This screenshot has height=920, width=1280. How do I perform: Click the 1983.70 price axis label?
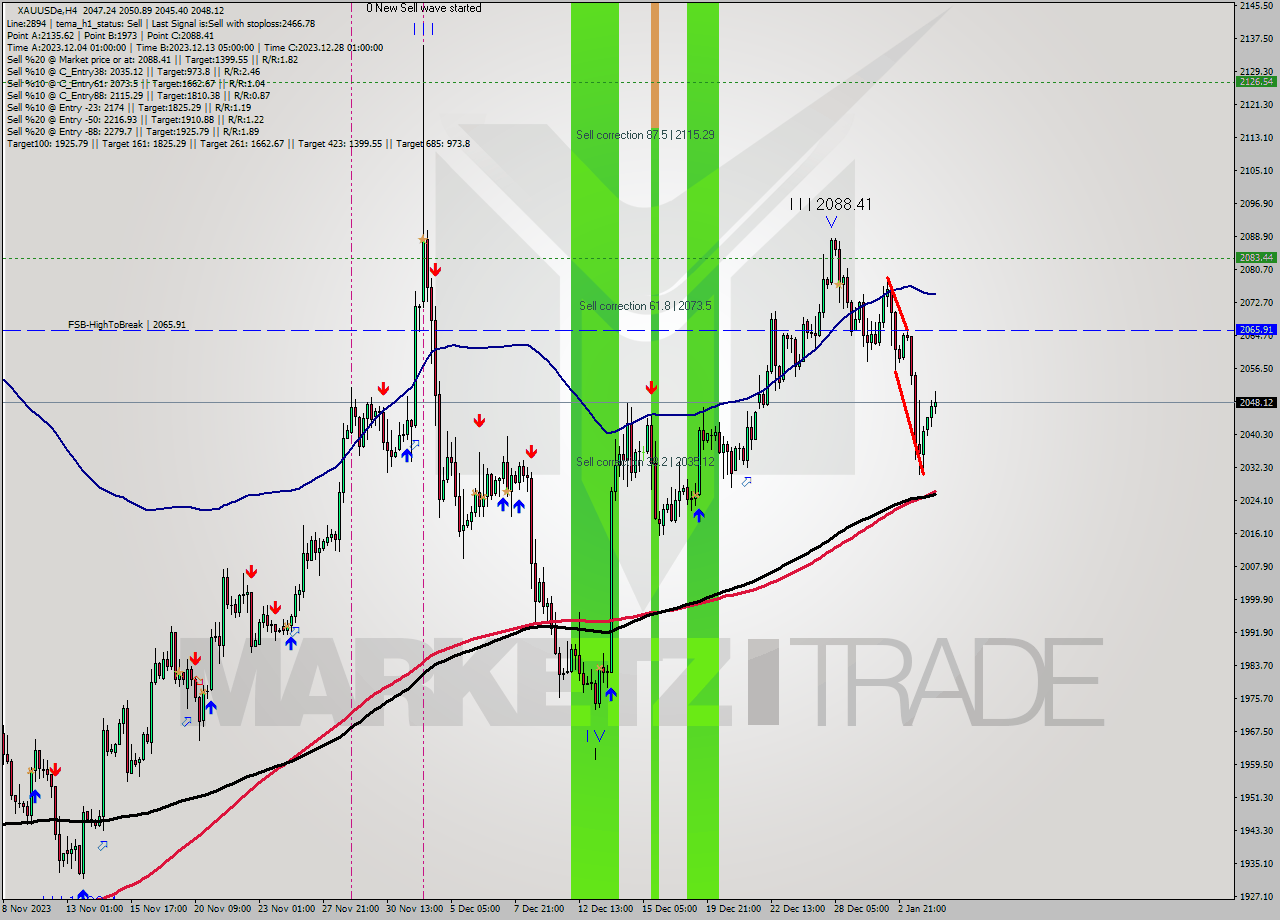click(1256, 666)
